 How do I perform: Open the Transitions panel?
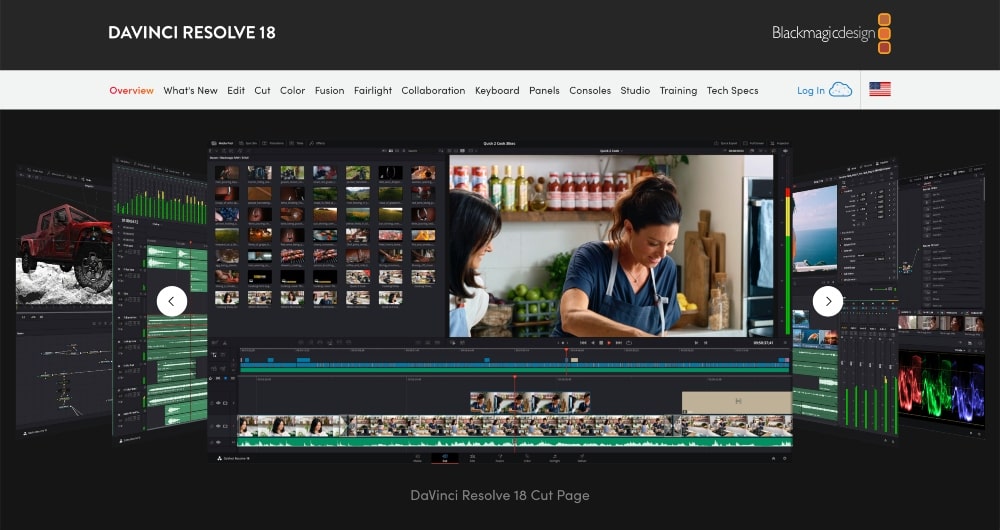click(274, 143)
